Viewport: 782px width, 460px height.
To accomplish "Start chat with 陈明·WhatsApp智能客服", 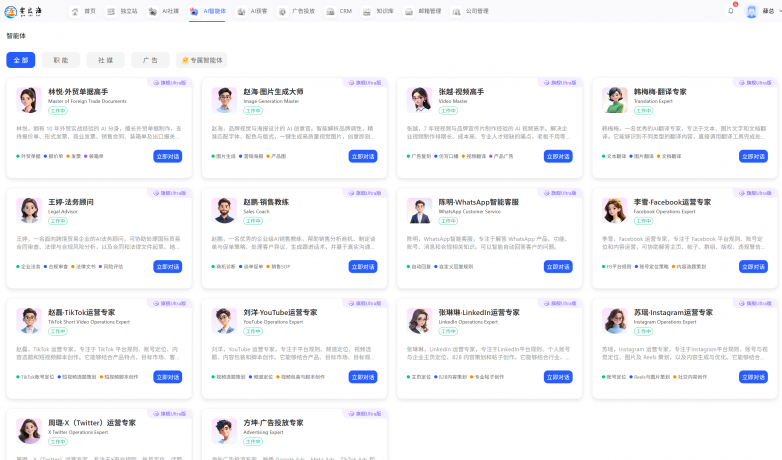I will point(558,266).
